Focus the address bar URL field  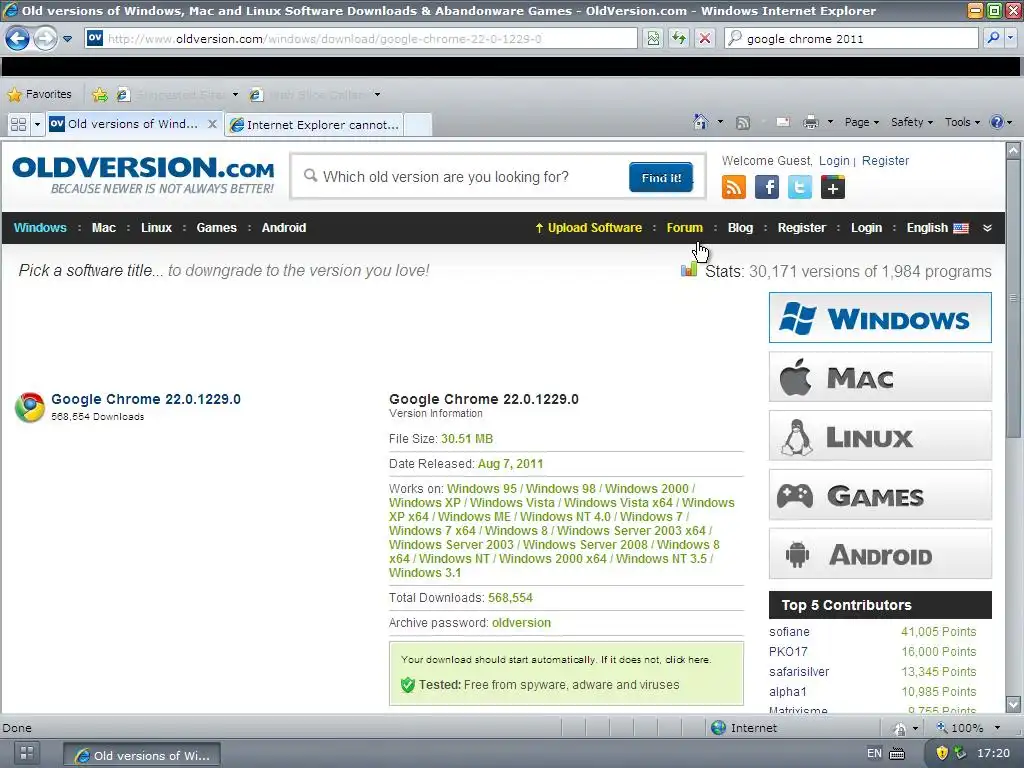361,39
